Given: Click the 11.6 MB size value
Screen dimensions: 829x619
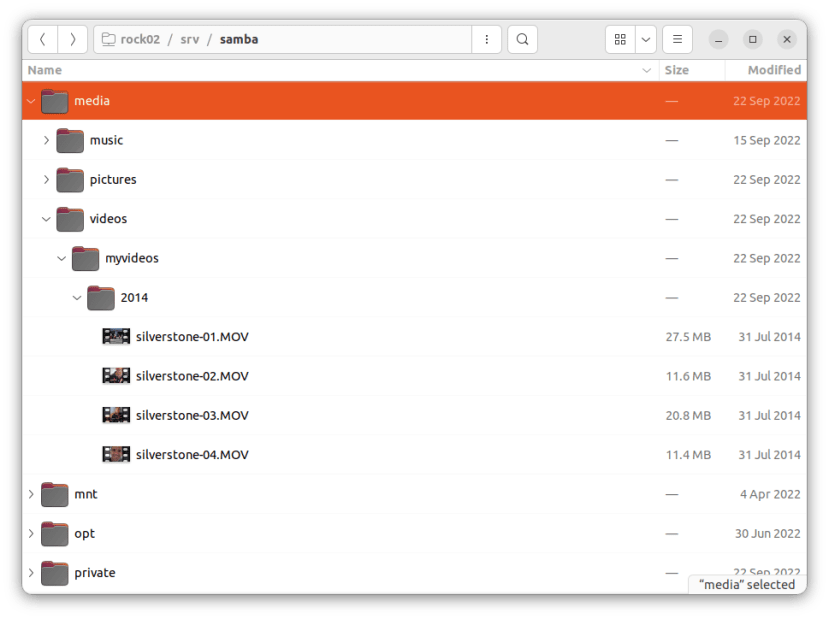Looking at the screenshot, I should [x=688, y=376].
